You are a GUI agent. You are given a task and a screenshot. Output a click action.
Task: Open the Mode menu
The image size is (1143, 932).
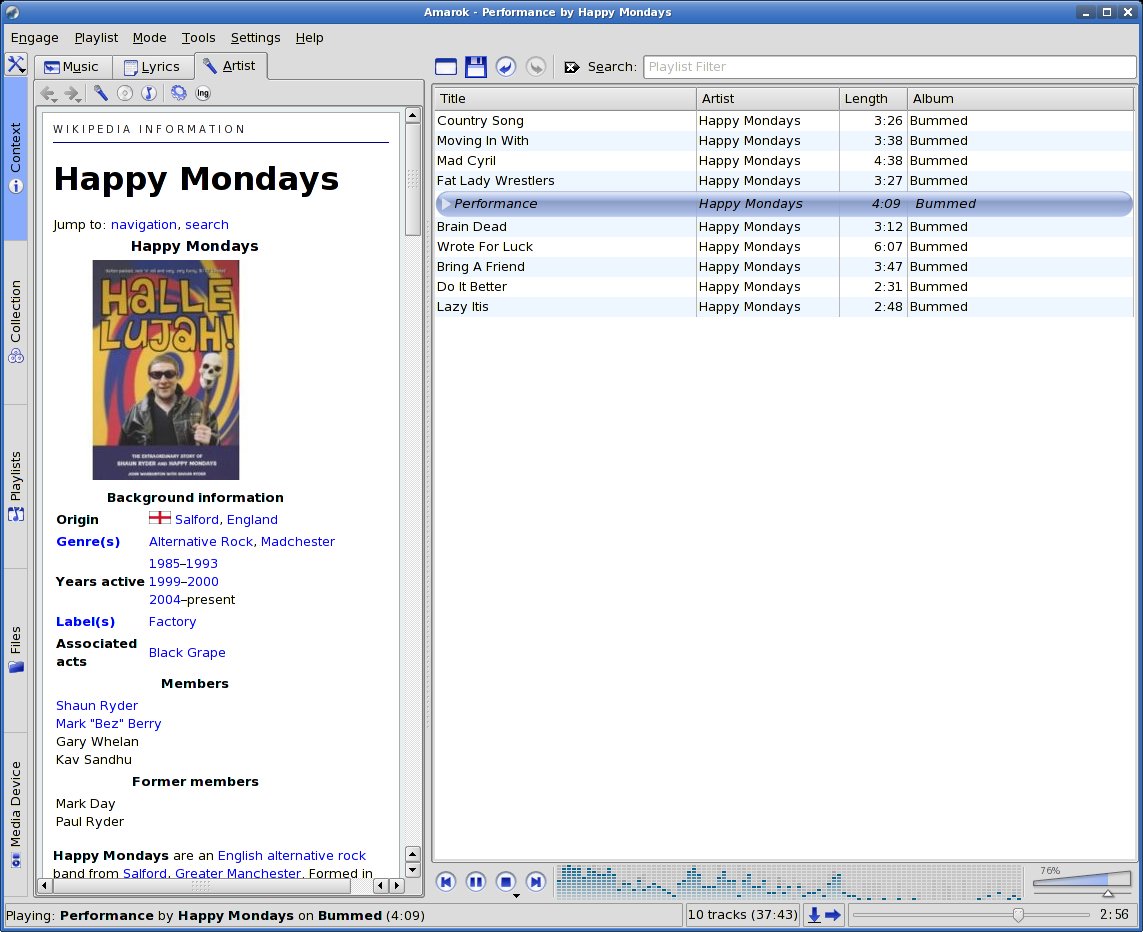[x=149, y=38]
